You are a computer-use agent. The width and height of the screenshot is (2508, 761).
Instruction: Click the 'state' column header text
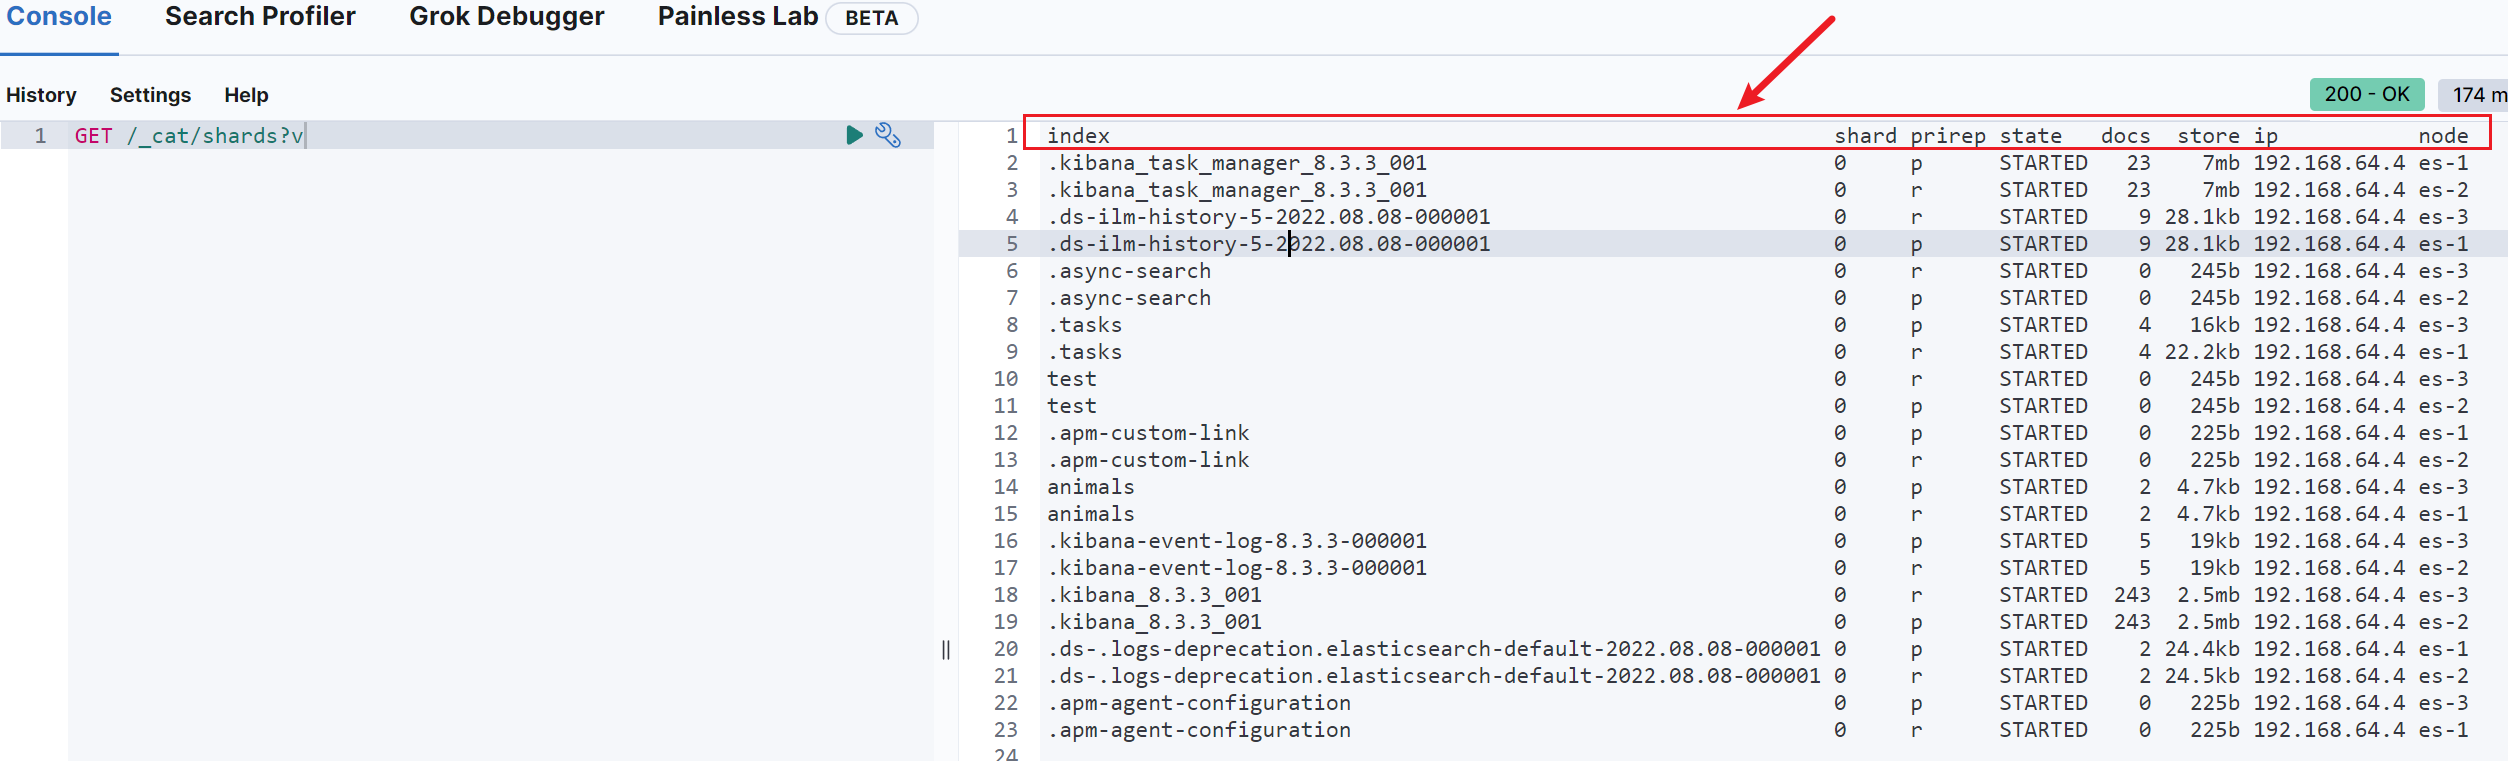coord(2030,136)
